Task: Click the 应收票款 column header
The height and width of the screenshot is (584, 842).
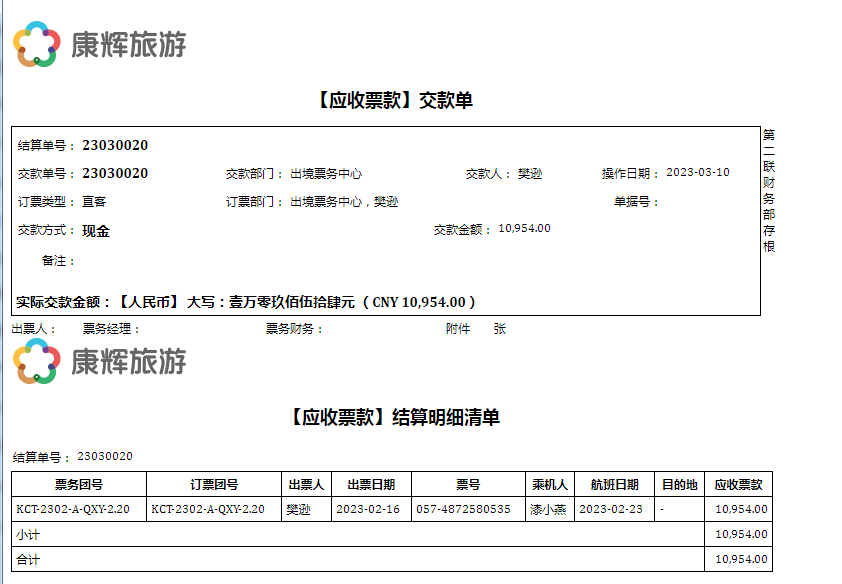Action: pos(738,484)
